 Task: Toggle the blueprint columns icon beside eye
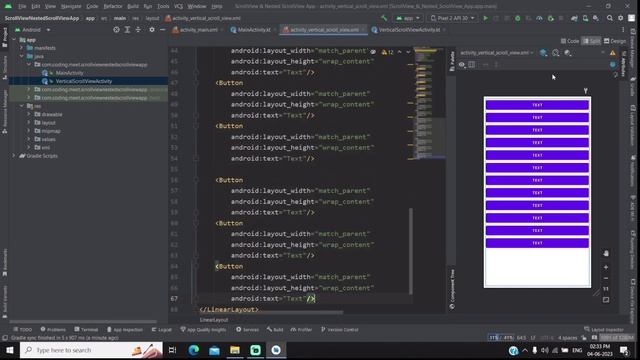(471, 64)
